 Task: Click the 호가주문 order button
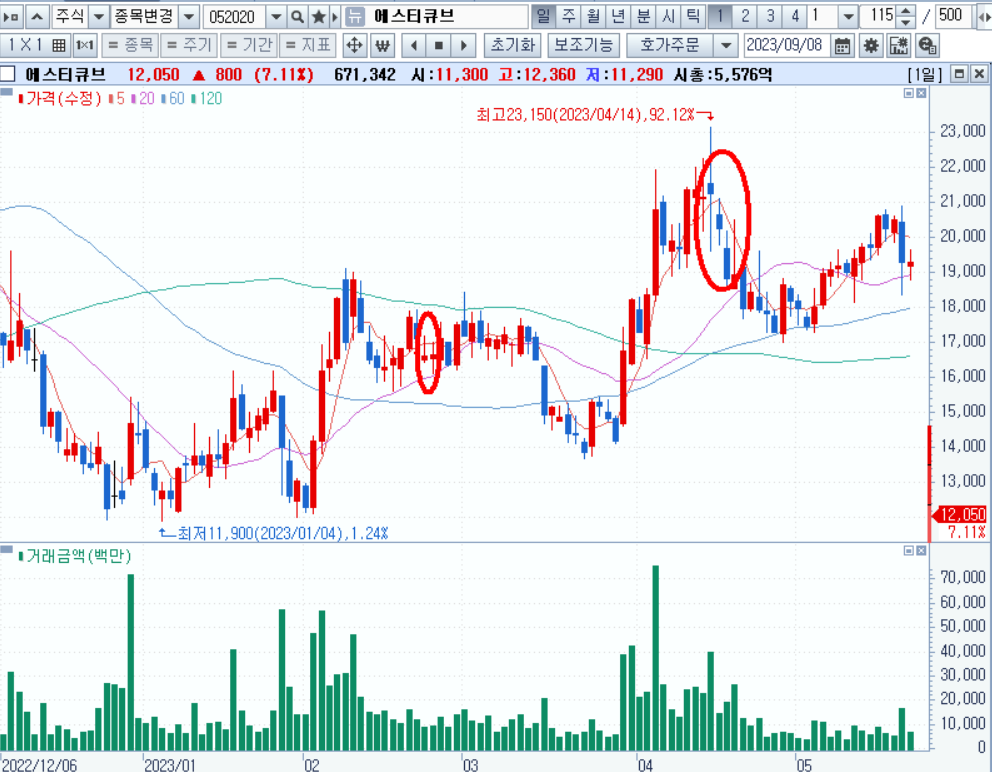click(x=669, y=46)
